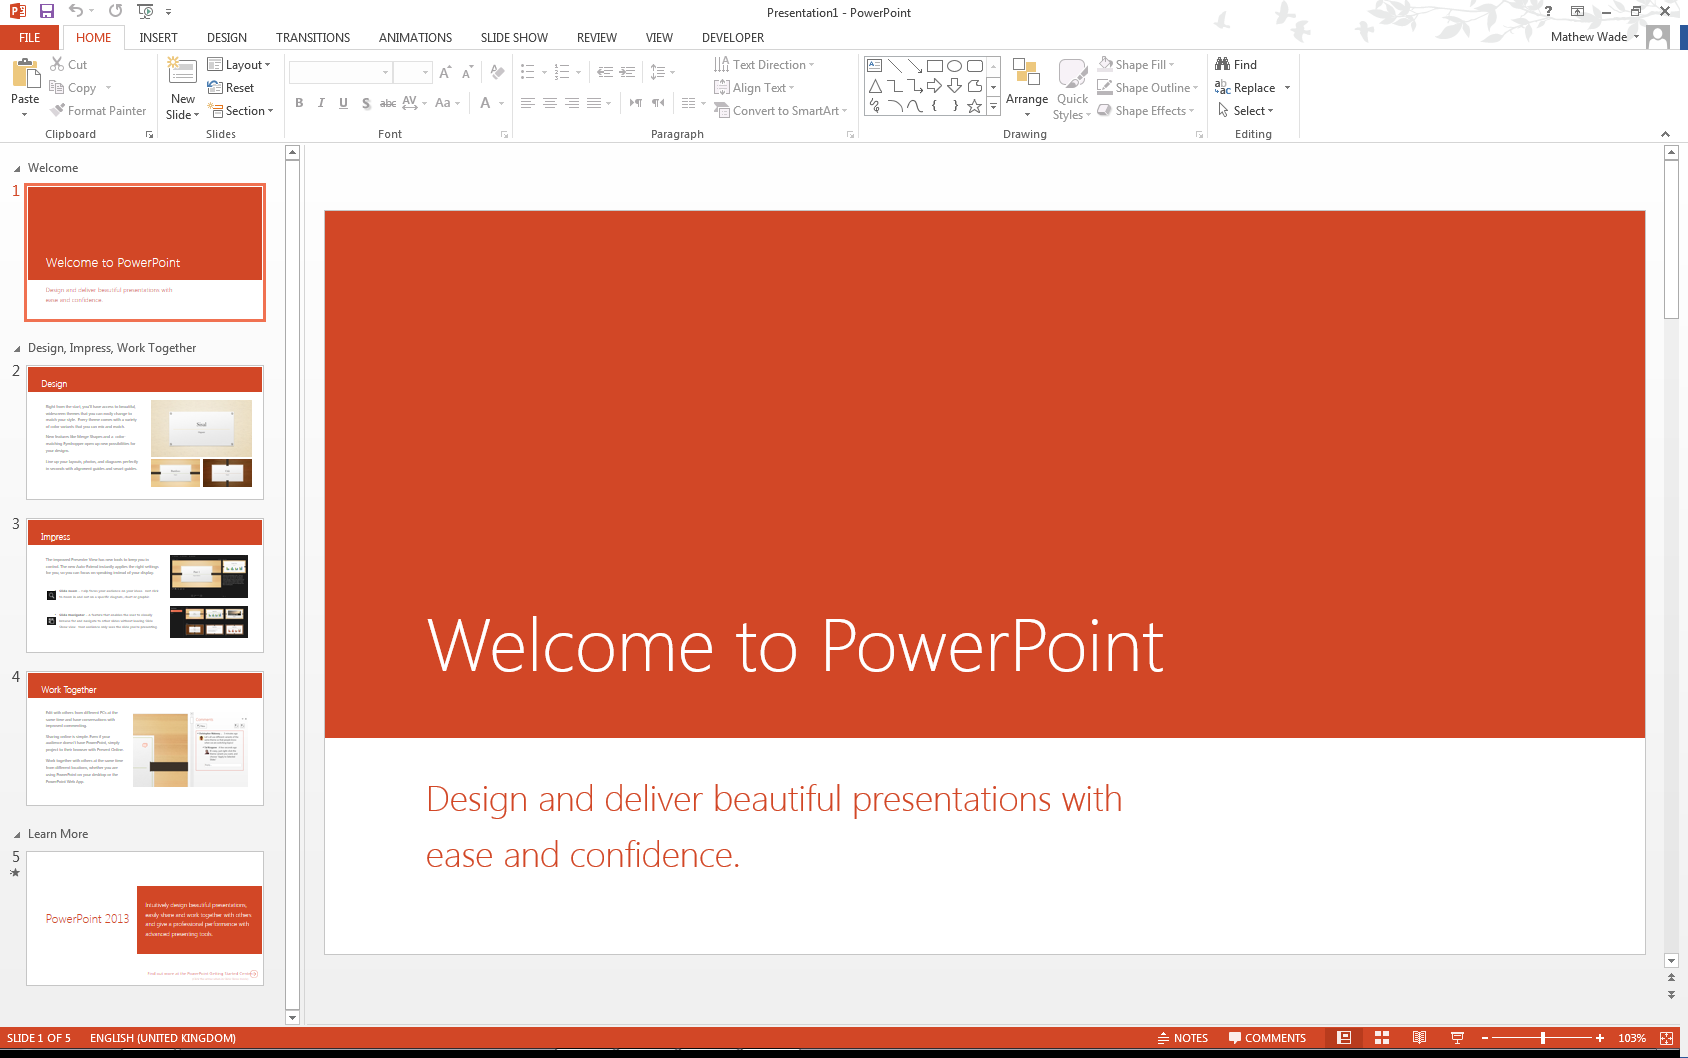Image resolution: width=1688 pixels, height=1058 pixels.
Task: Click the Paste clipboard icon
Action: [25, 74]
